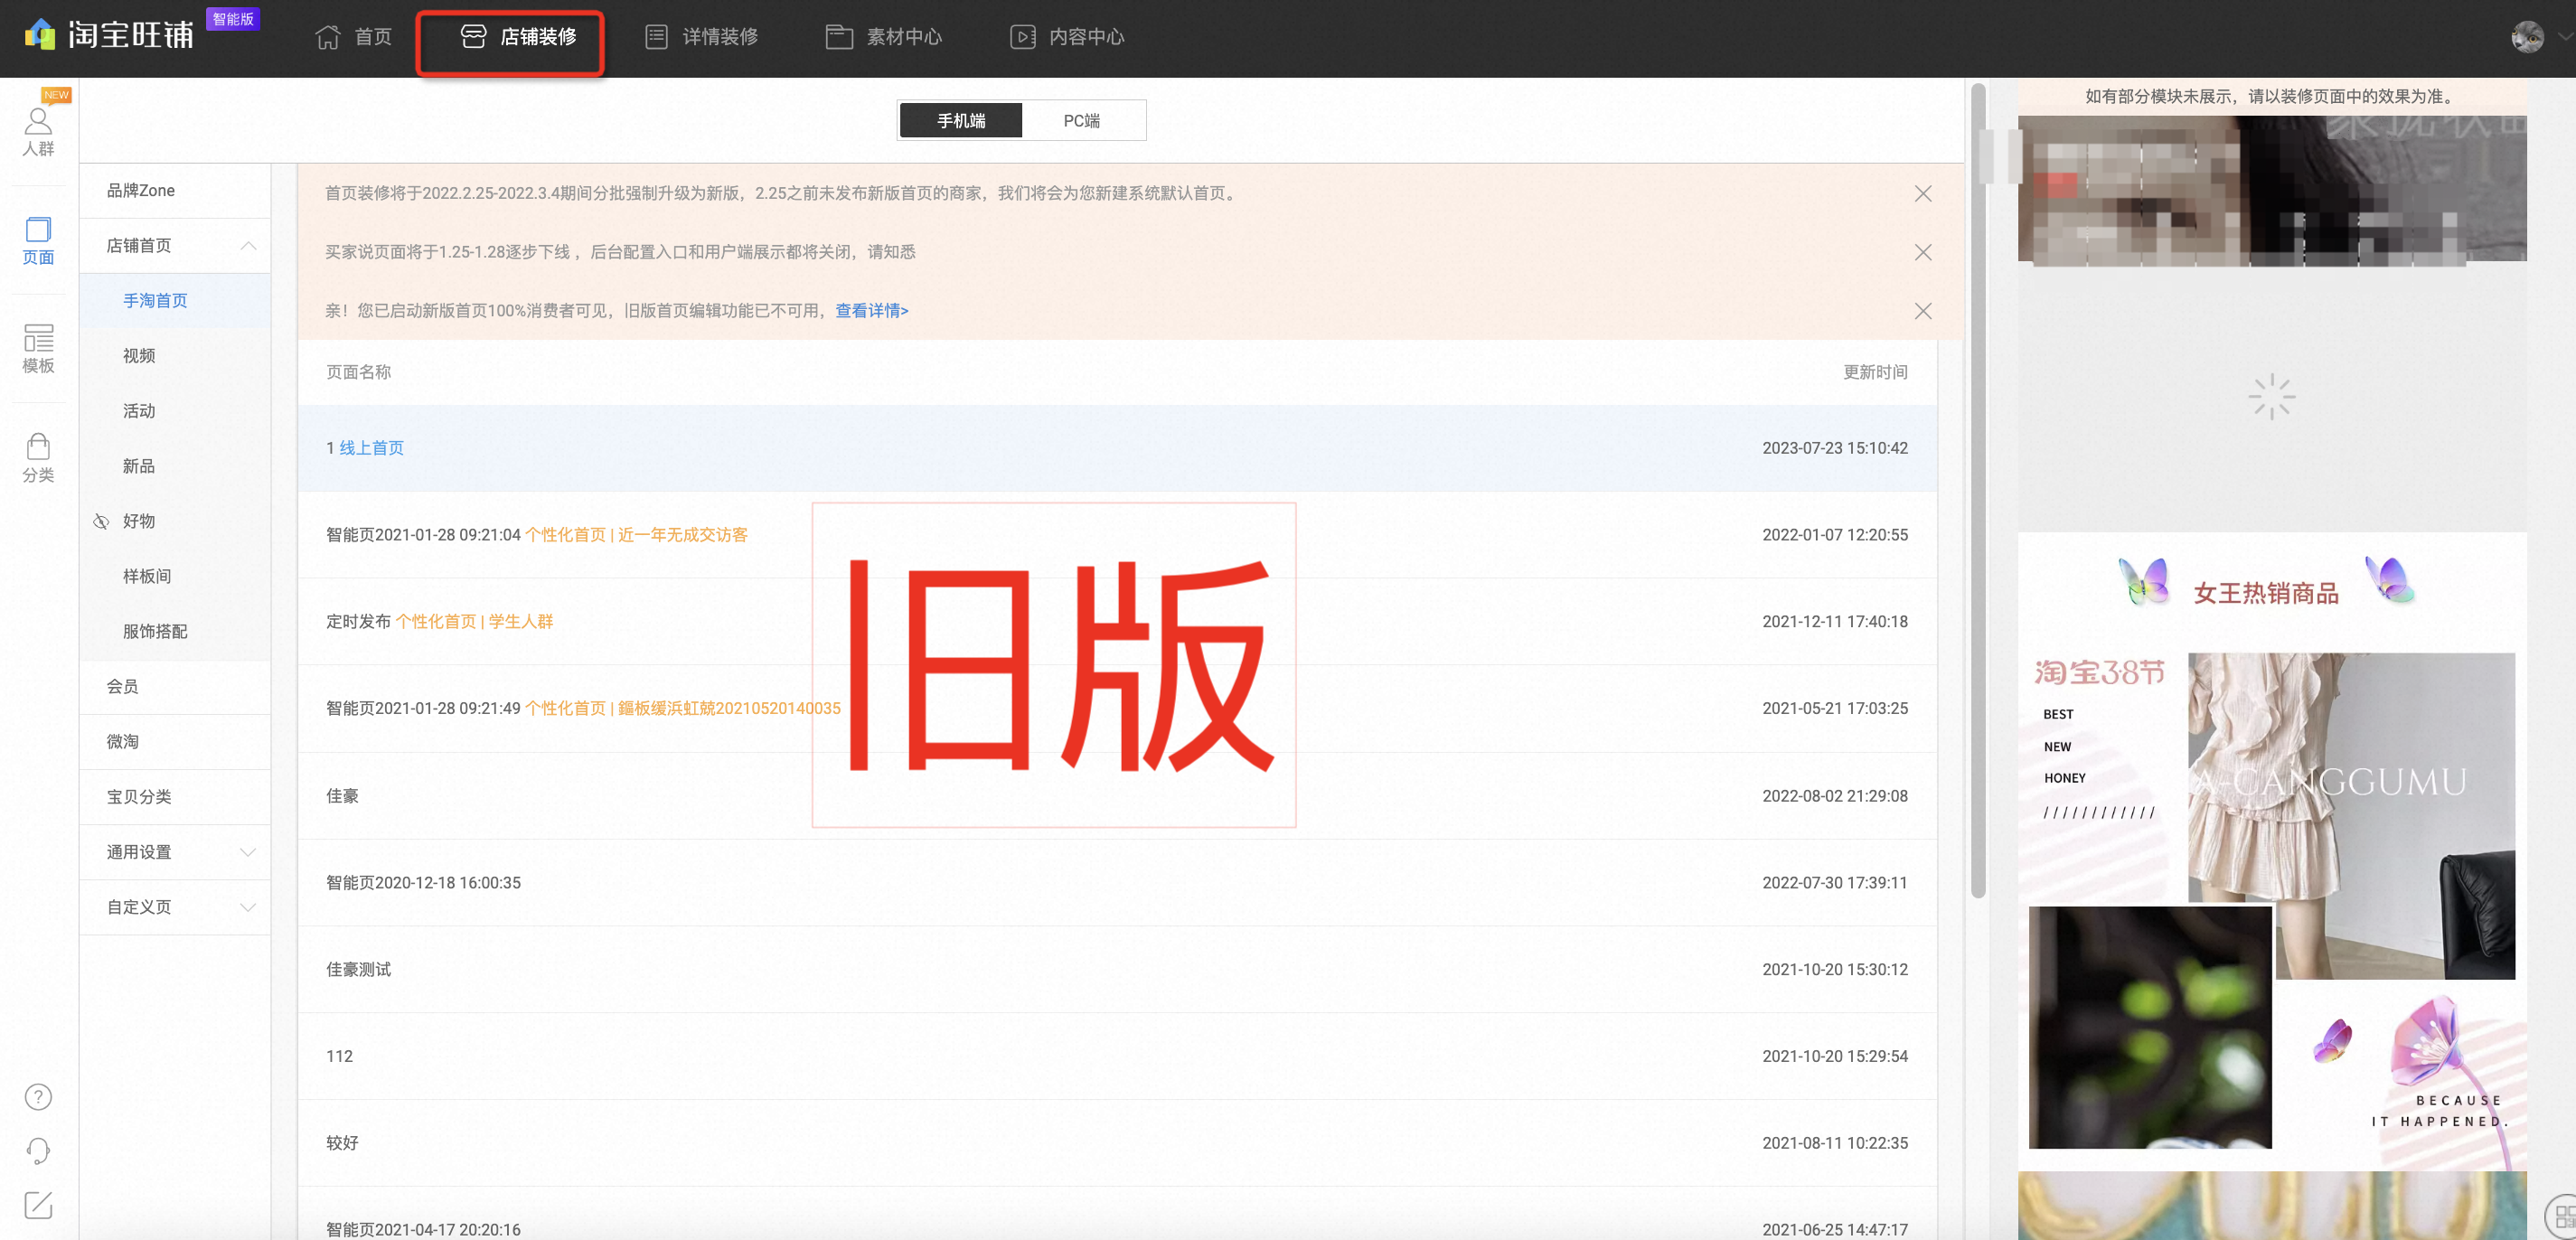Select the 佳豪 page row
2576x1240 pixels.
click(x=1117, y=795)
